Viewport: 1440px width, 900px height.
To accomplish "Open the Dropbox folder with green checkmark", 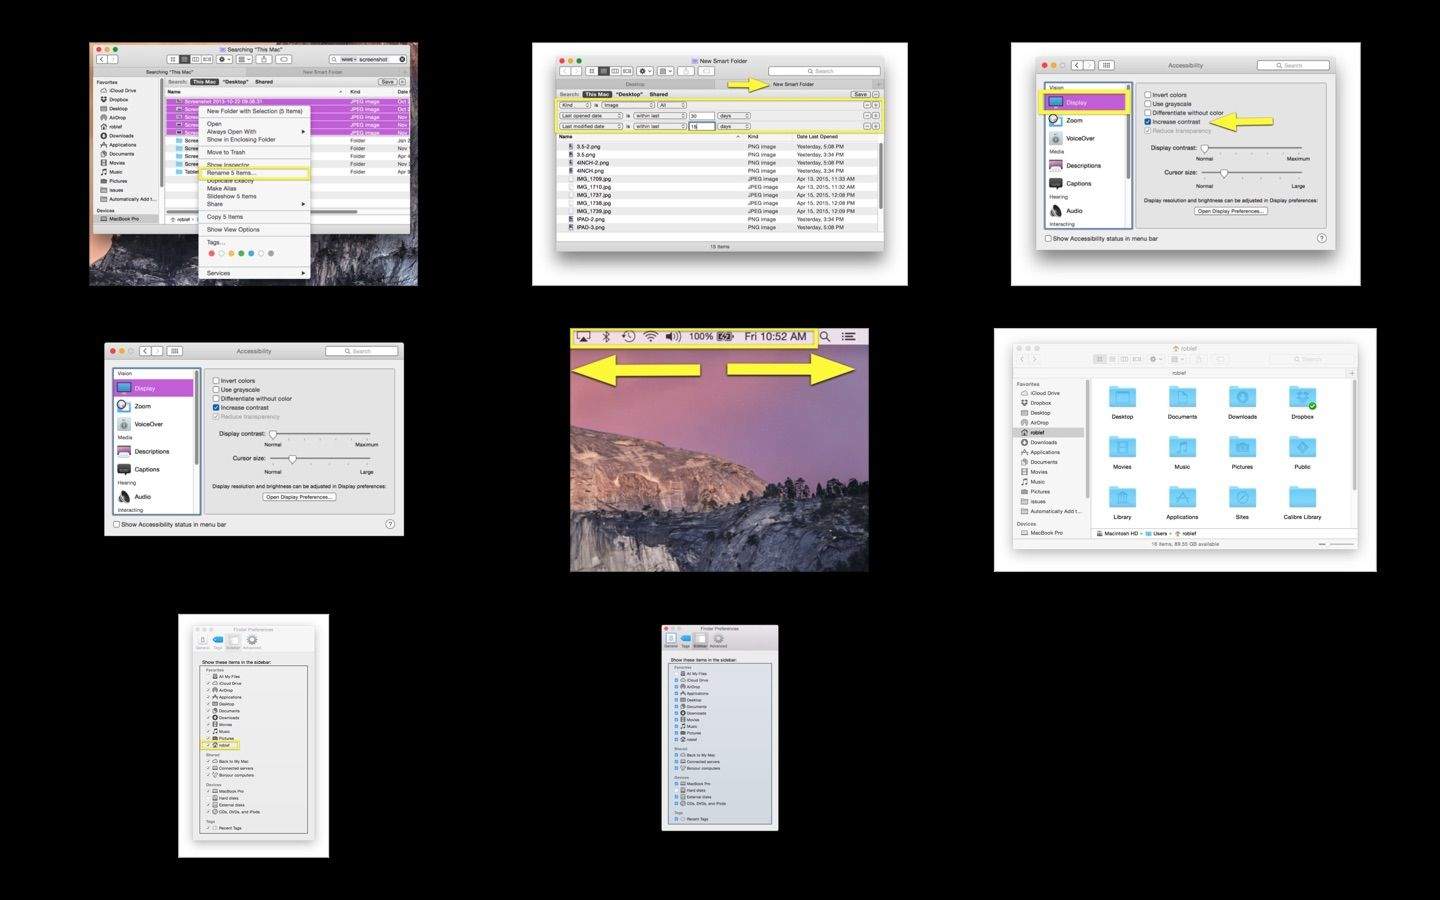I will [1302, 398].
